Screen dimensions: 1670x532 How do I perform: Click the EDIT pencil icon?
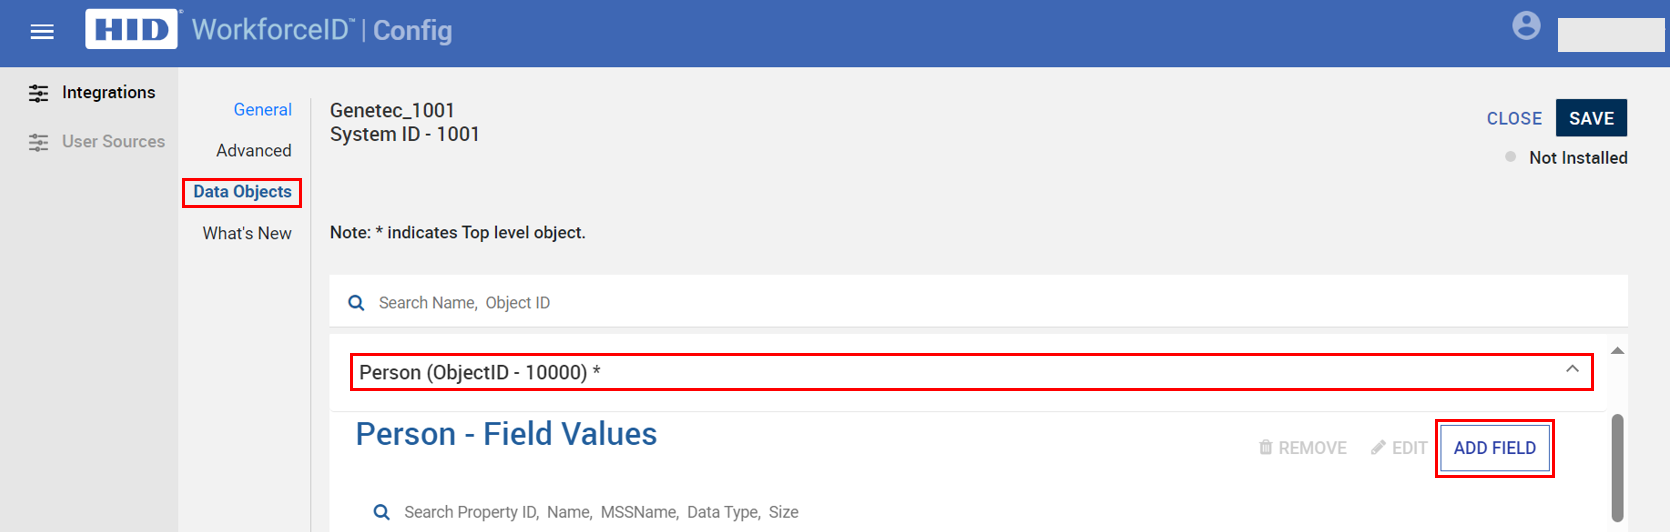click(x=1378, y=447)
